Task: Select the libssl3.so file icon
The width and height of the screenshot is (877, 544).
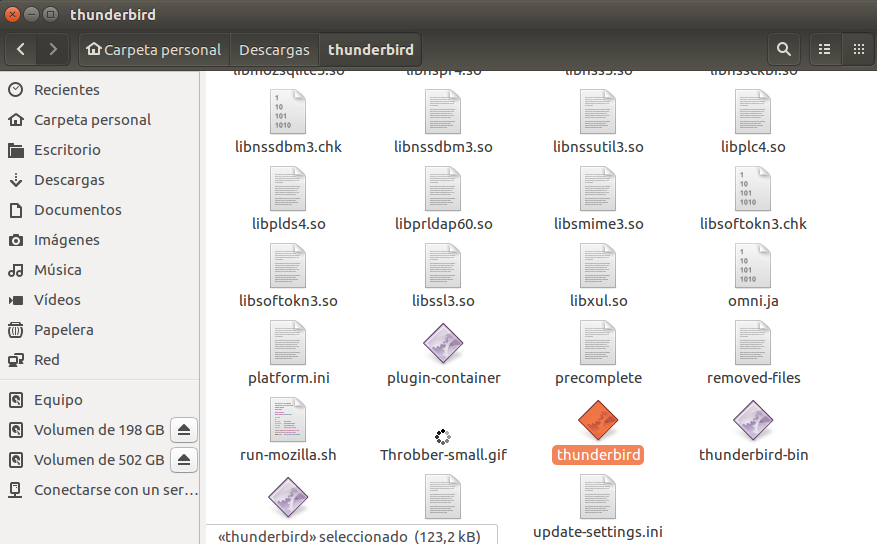Action: point(443,266)
